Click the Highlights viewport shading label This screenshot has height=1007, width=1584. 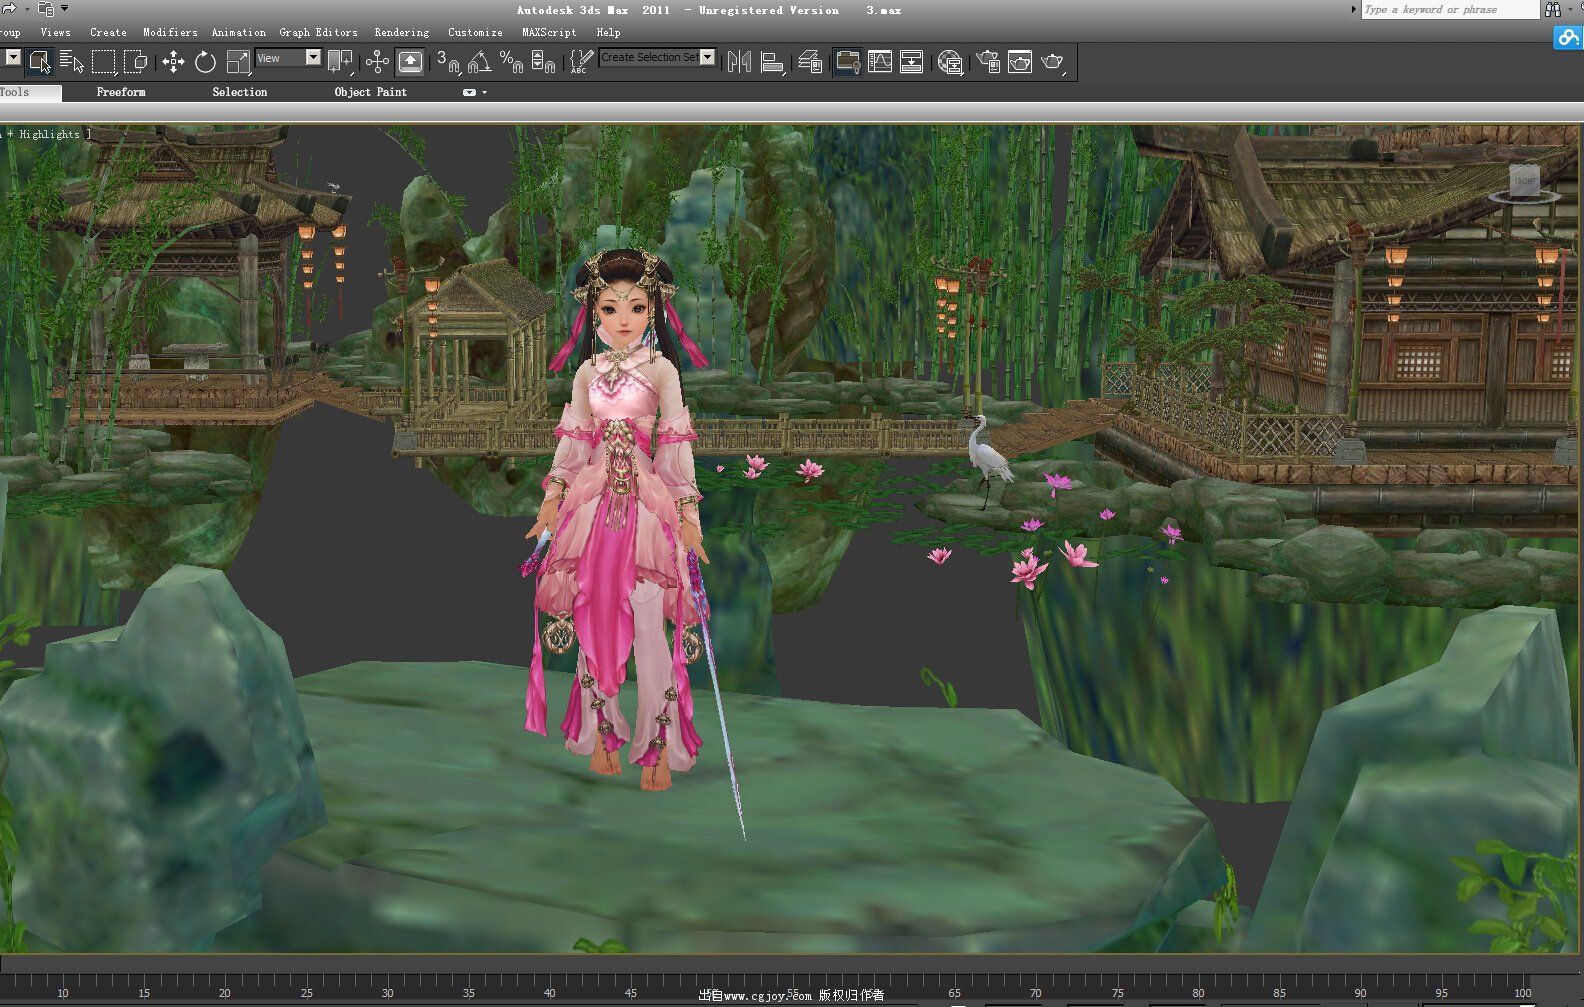(x=49, y=134)
